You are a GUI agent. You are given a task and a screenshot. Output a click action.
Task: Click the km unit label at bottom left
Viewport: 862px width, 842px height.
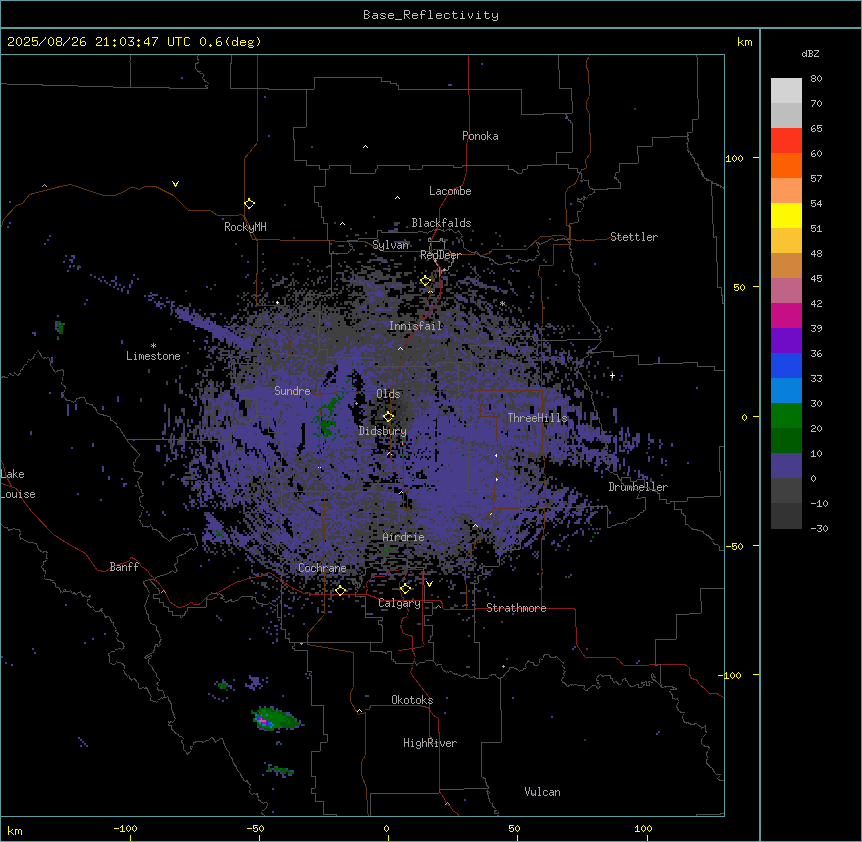coord(15,831)
